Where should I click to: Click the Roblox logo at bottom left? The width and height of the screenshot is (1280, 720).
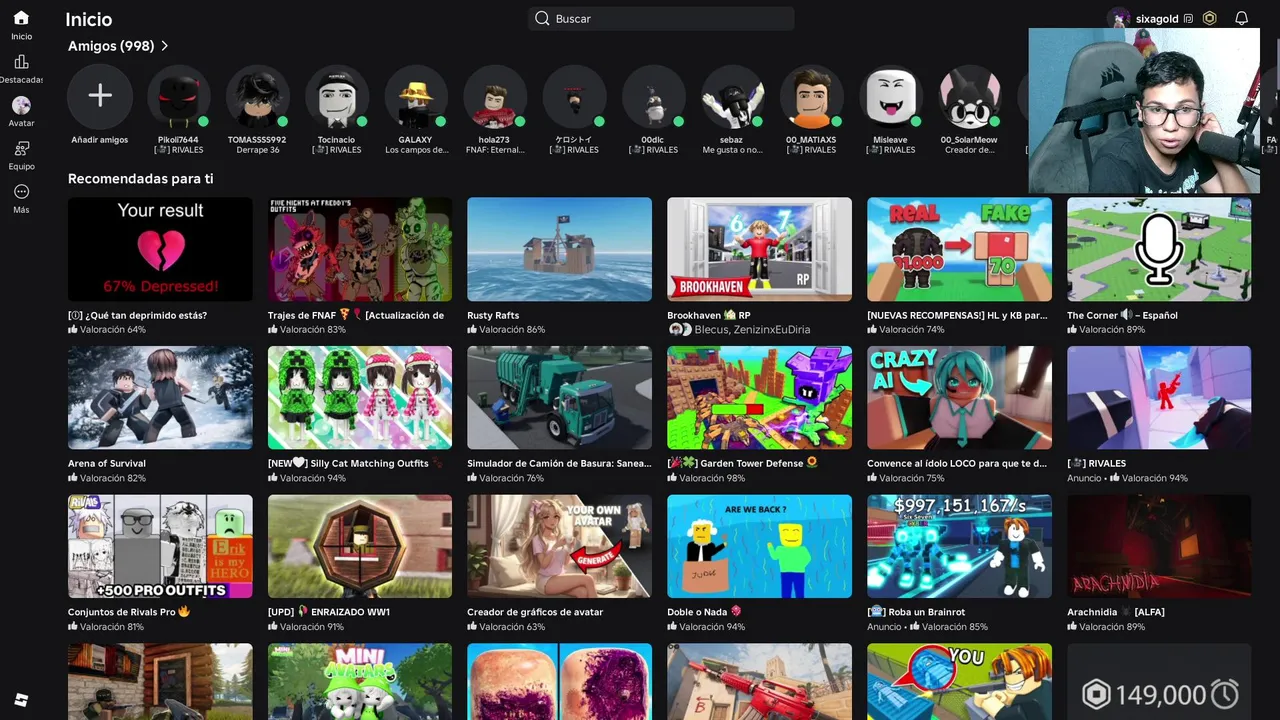tap(21, 698)
